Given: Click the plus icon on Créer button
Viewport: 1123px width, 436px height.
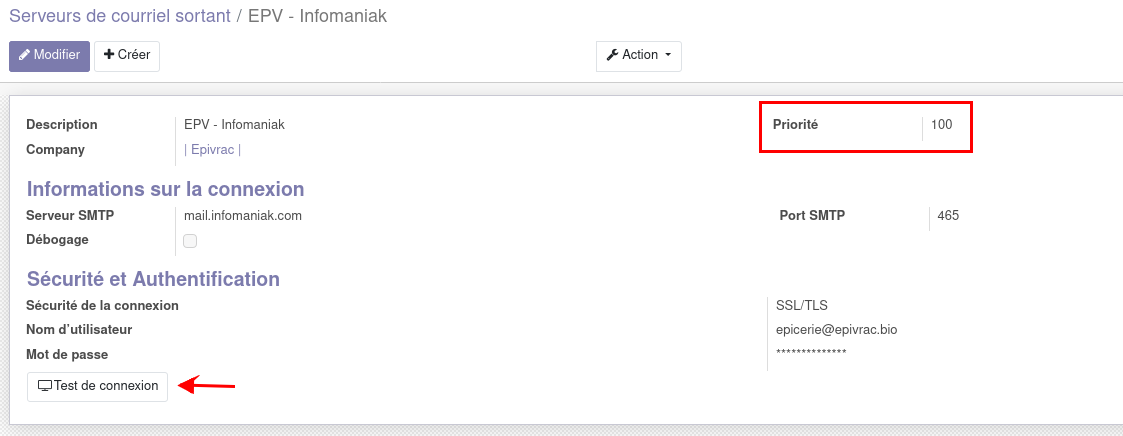Looking at the screenshot, I should (109, 55).
